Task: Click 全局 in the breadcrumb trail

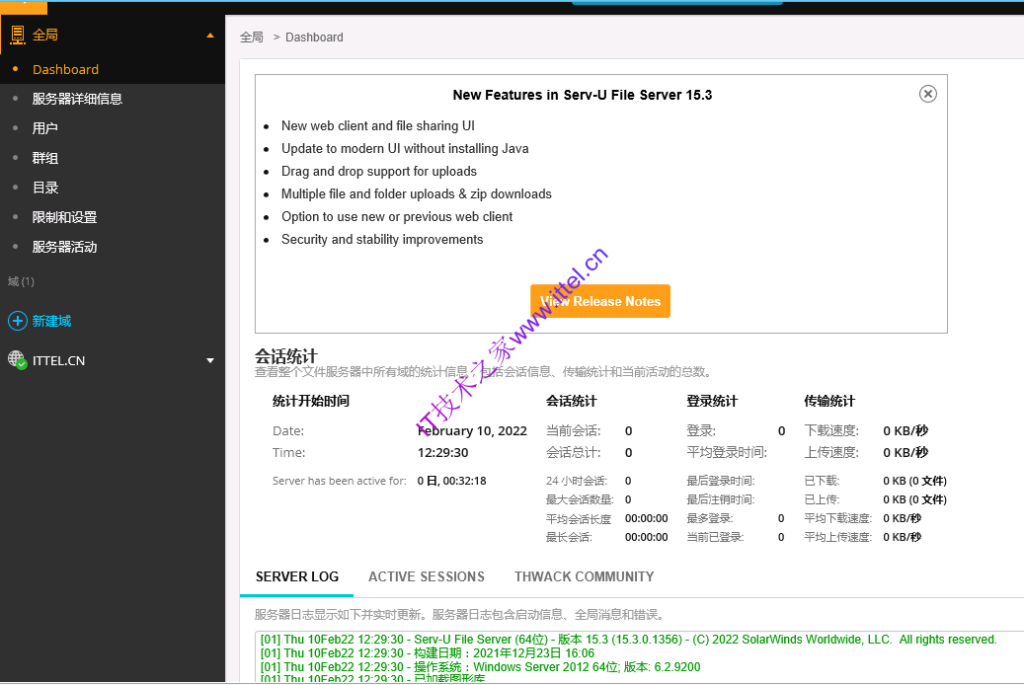Action: pos(251,36)
